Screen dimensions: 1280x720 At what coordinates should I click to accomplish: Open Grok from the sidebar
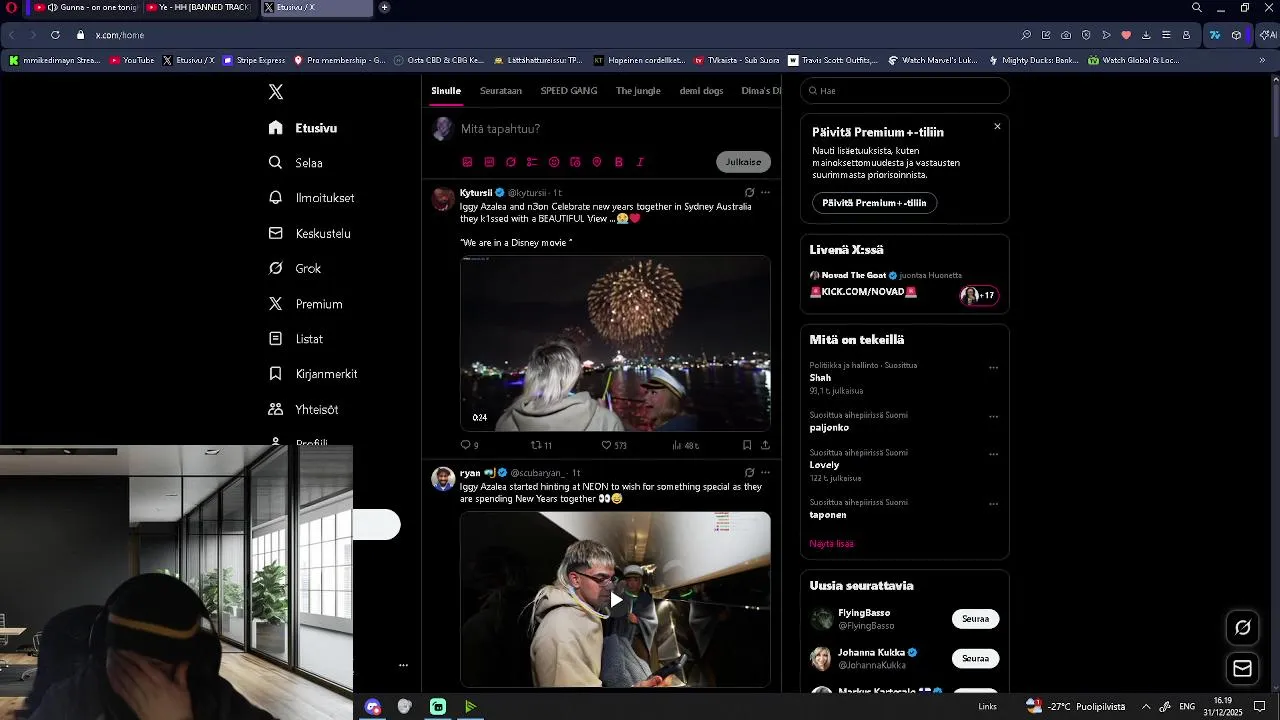pos(295,268)
